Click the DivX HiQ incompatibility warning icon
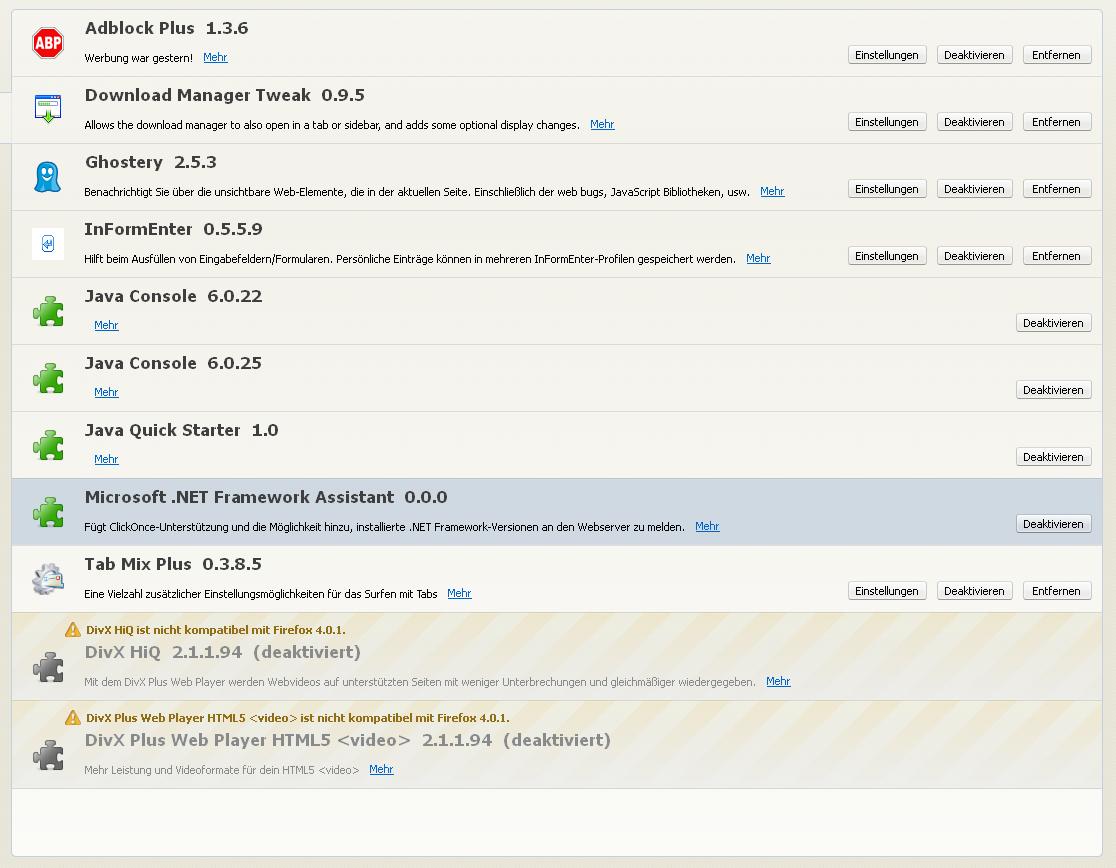This screenshot has height=868, width=1116. tap(73, 630)
